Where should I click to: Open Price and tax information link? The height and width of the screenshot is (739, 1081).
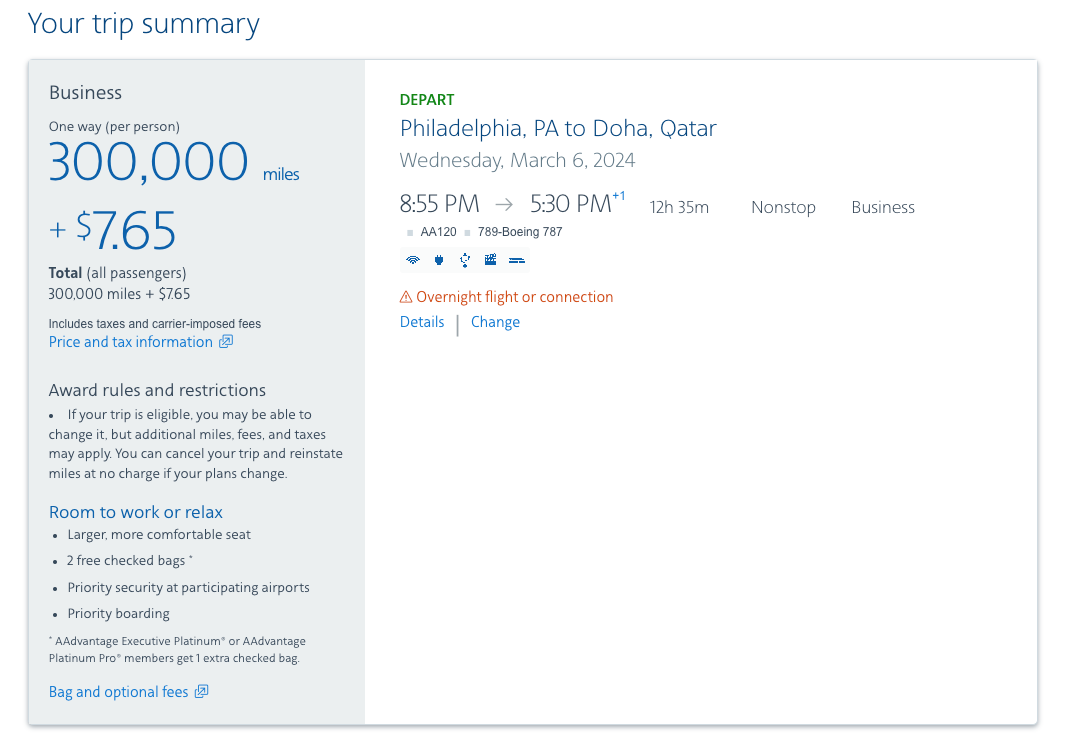click(x=131, y=342)
